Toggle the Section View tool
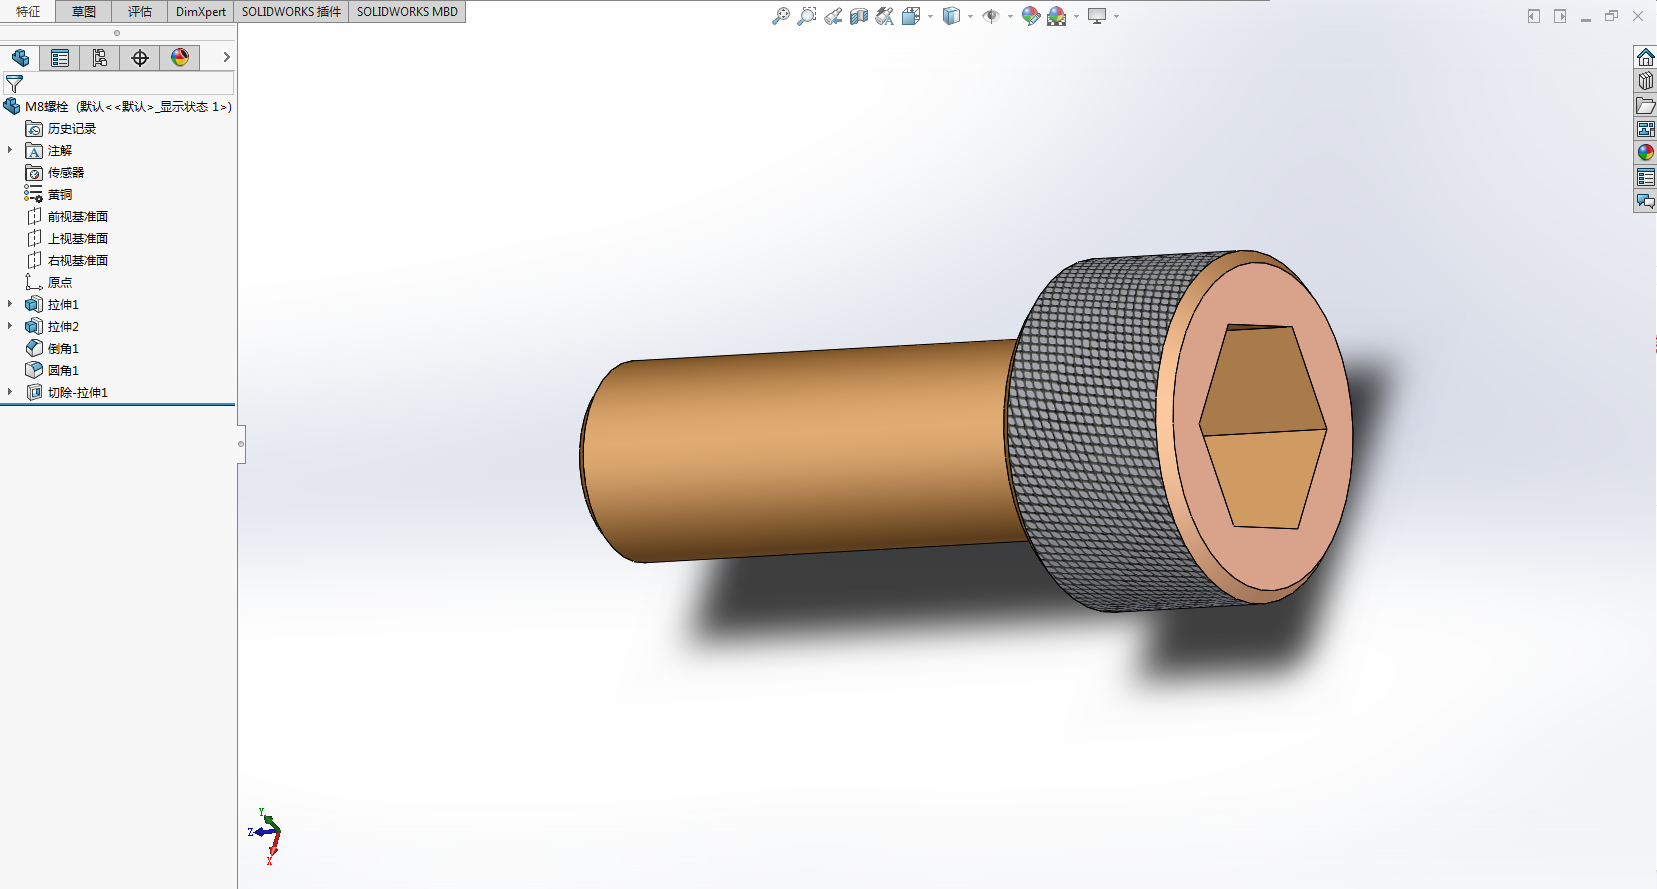 [859, 16]
